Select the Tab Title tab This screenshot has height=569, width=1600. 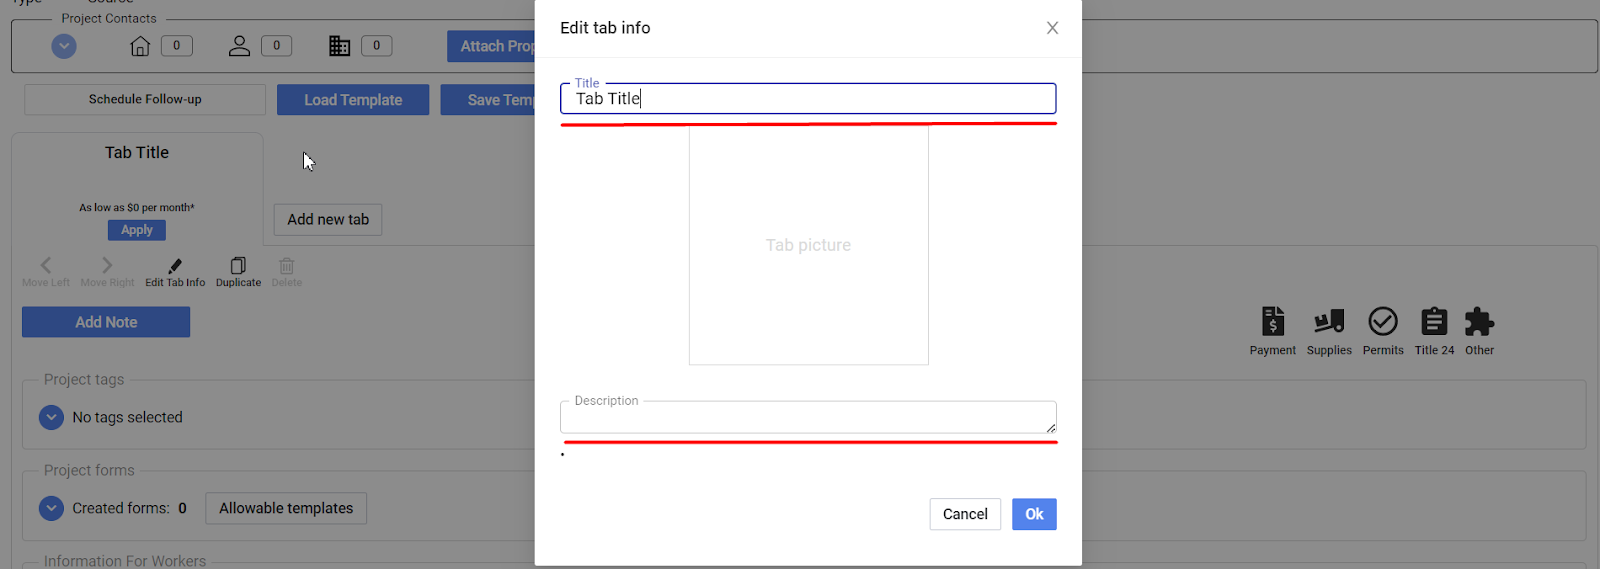(137, 153)
